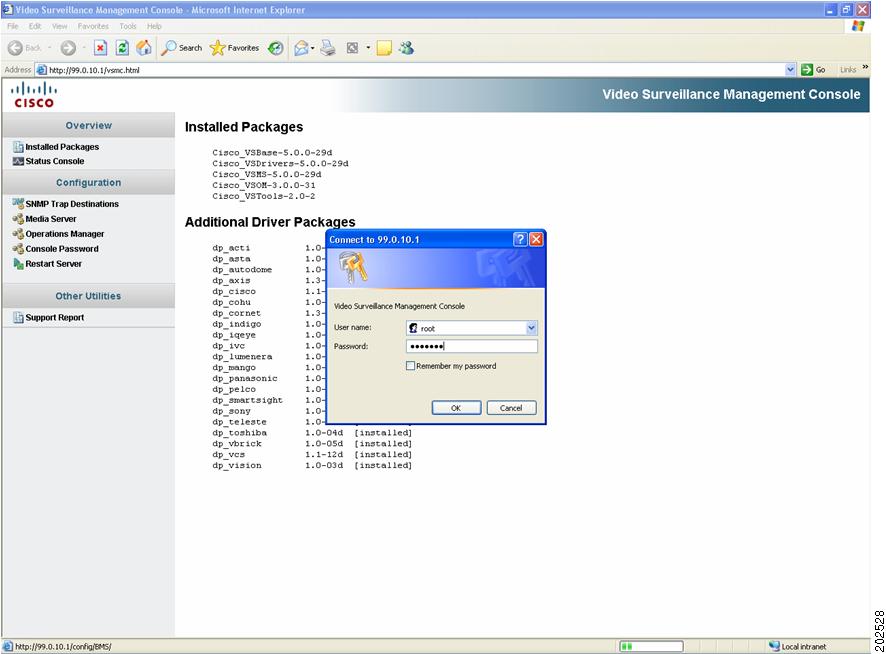Close the Connect to 99.0.10.1 dialog
Screen dimensions: 886x654
point(536,239)
